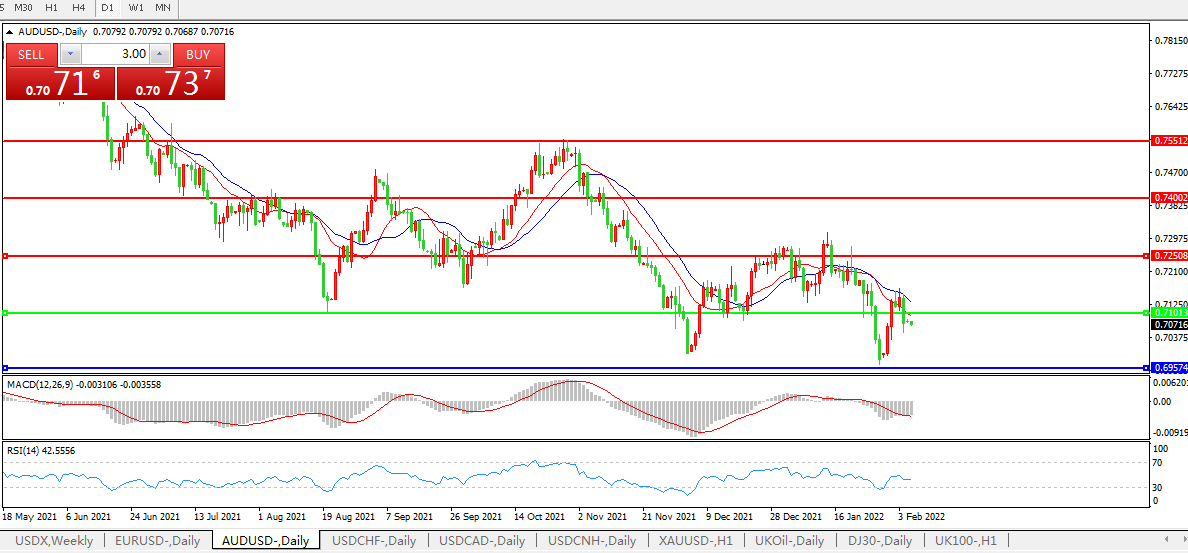Select the green horizontal line left handle

coord(5,313)
